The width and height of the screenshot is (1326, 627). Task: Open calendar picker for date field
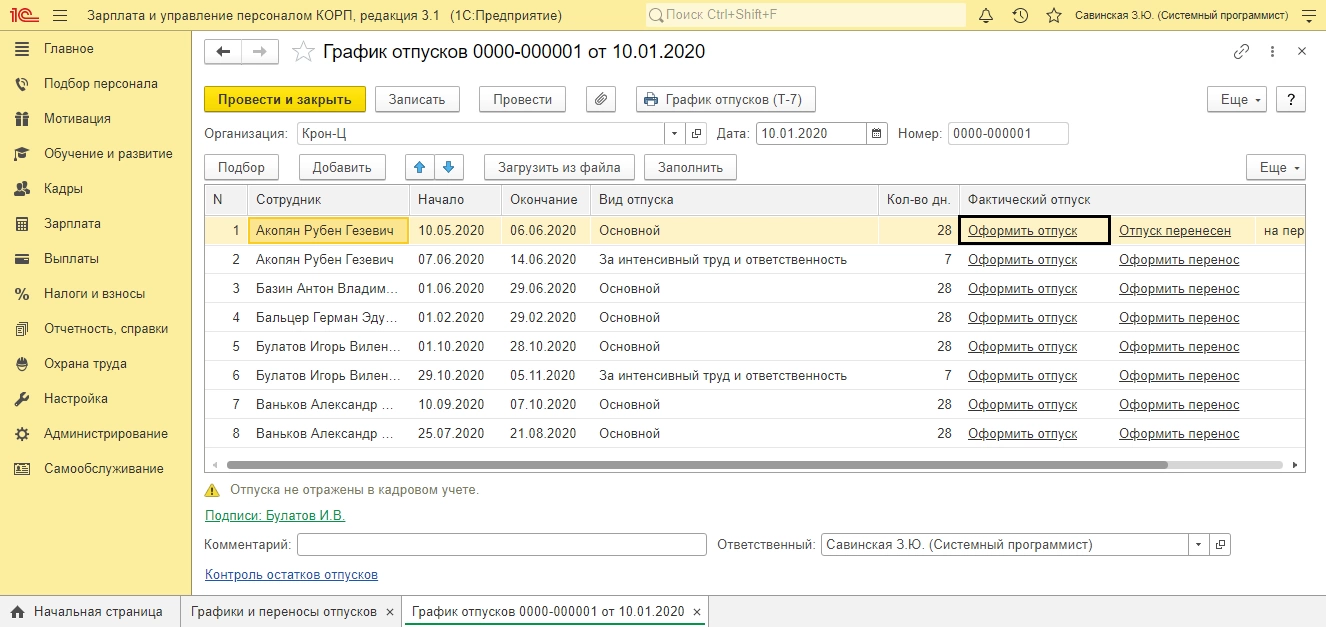click(877, 134)
